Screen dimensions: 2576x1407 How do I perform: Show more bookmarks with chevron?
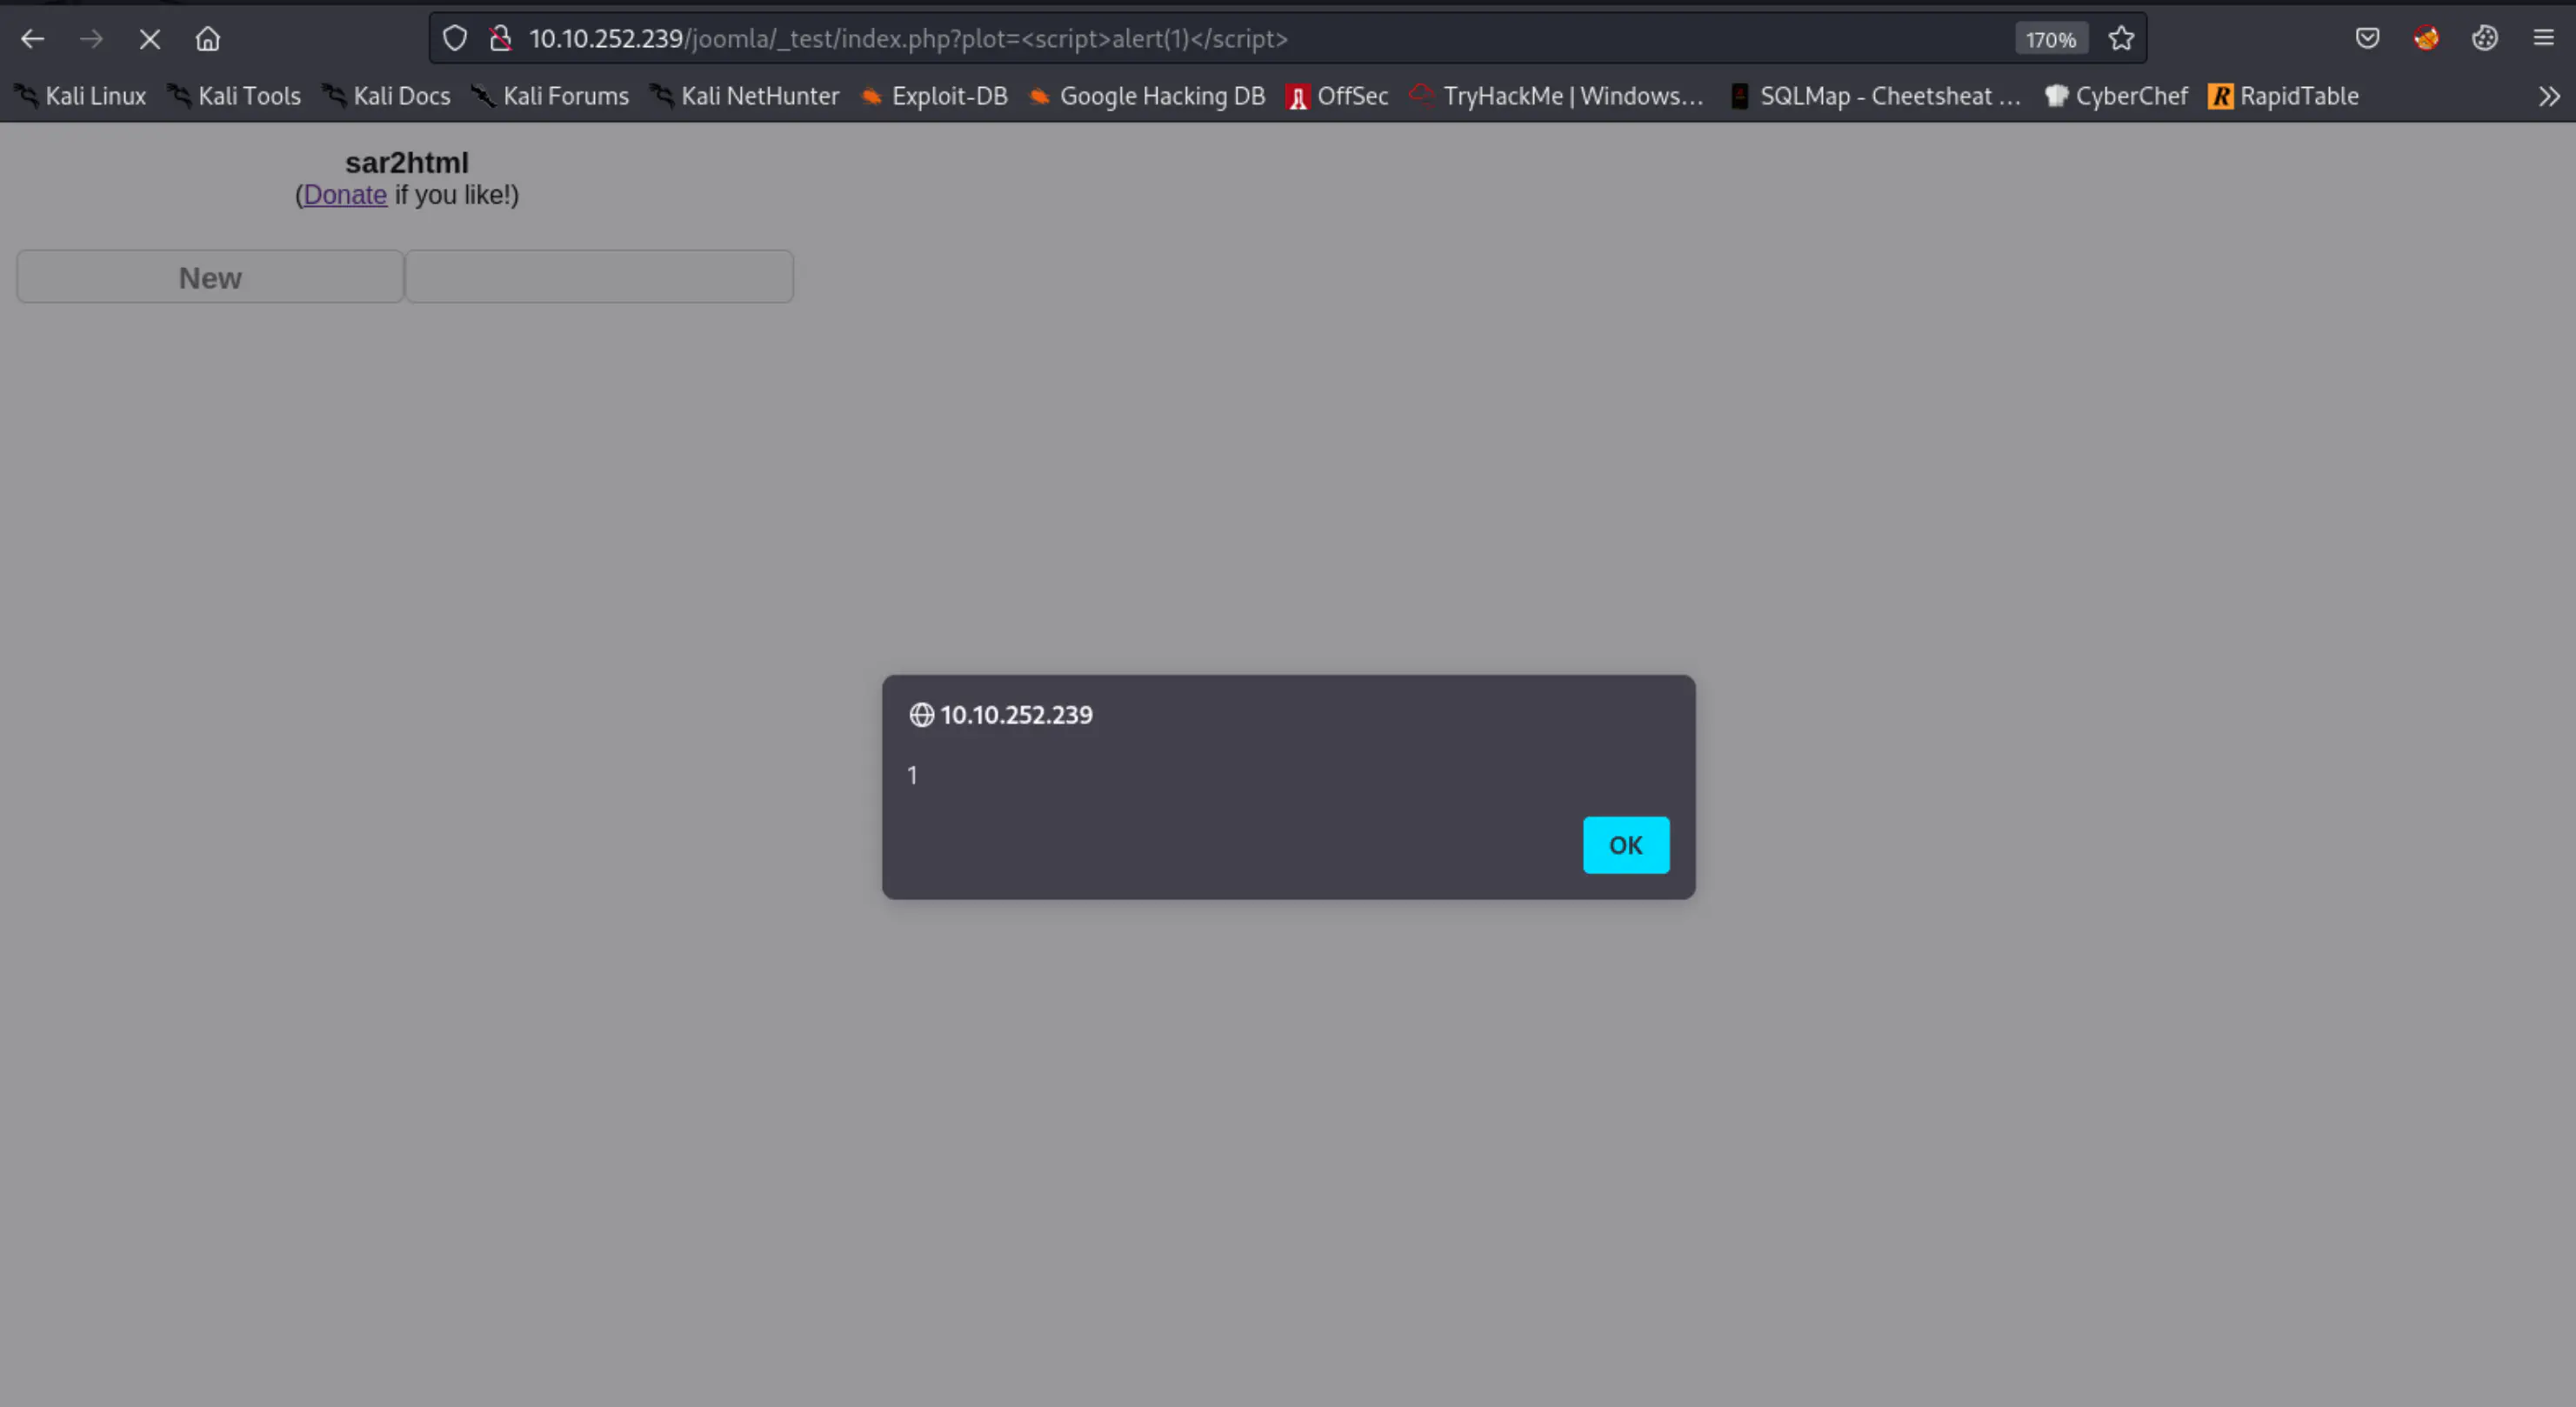pos(2549,96)
